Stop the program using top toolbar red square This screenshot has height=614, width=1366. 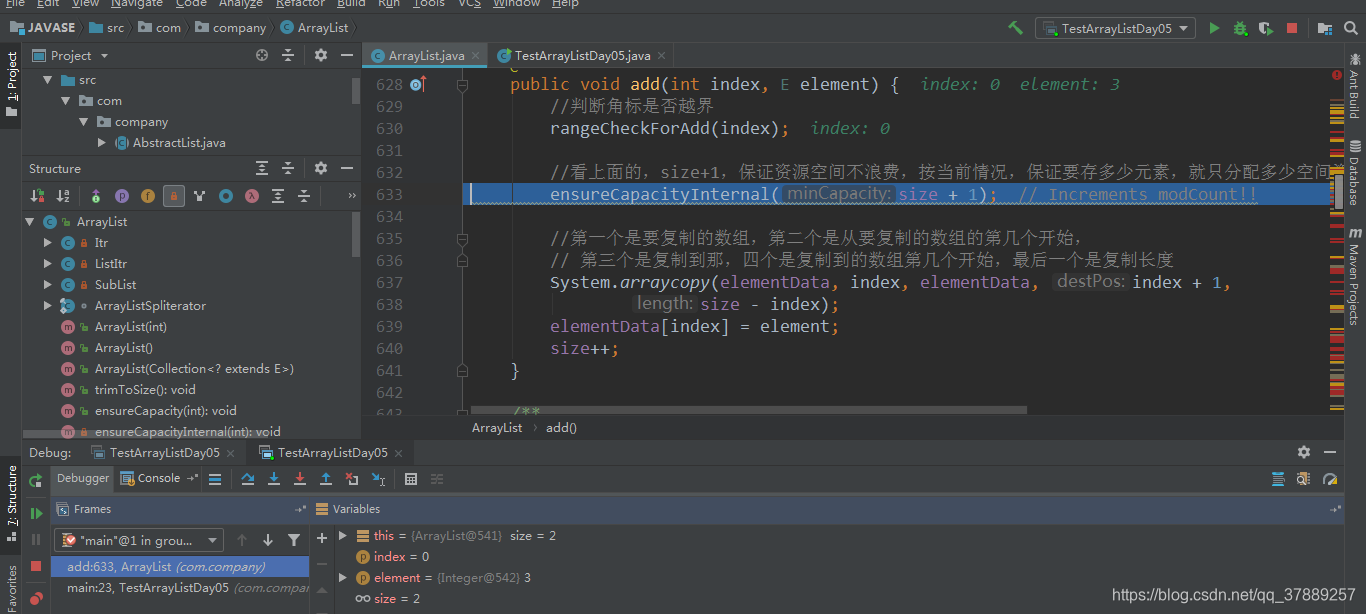click(1292, 28)
